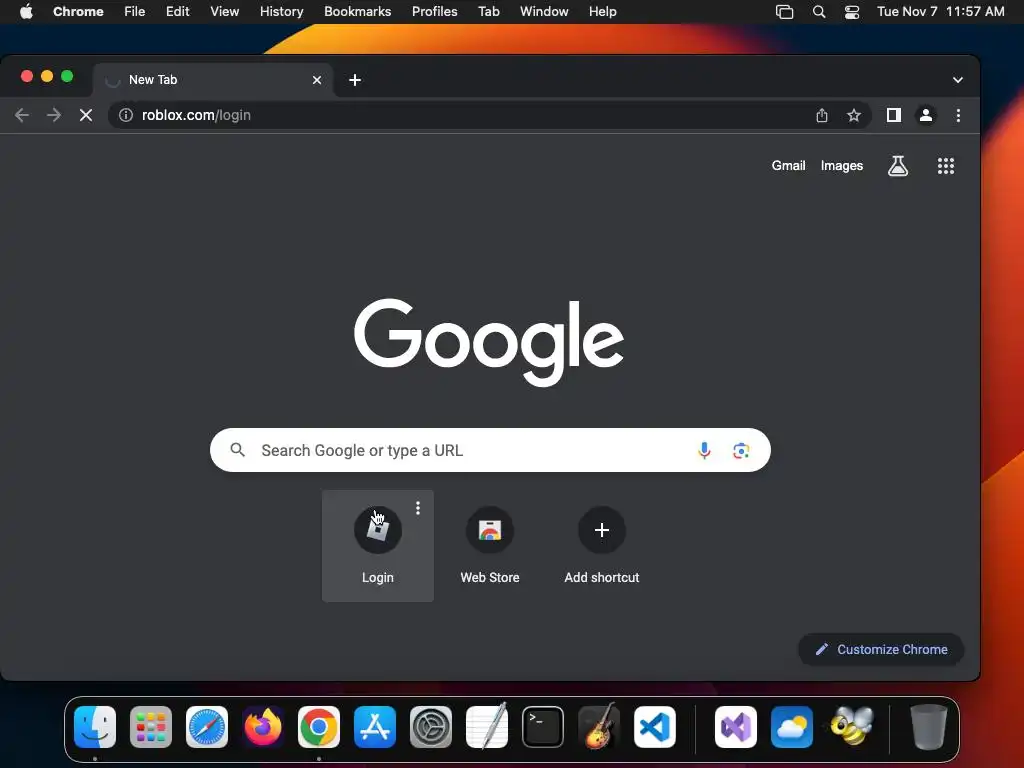Open Control Center in the menu bar
Viewport: 1024px width, 768px height.
pyautogui.click(x=852, y=12)
